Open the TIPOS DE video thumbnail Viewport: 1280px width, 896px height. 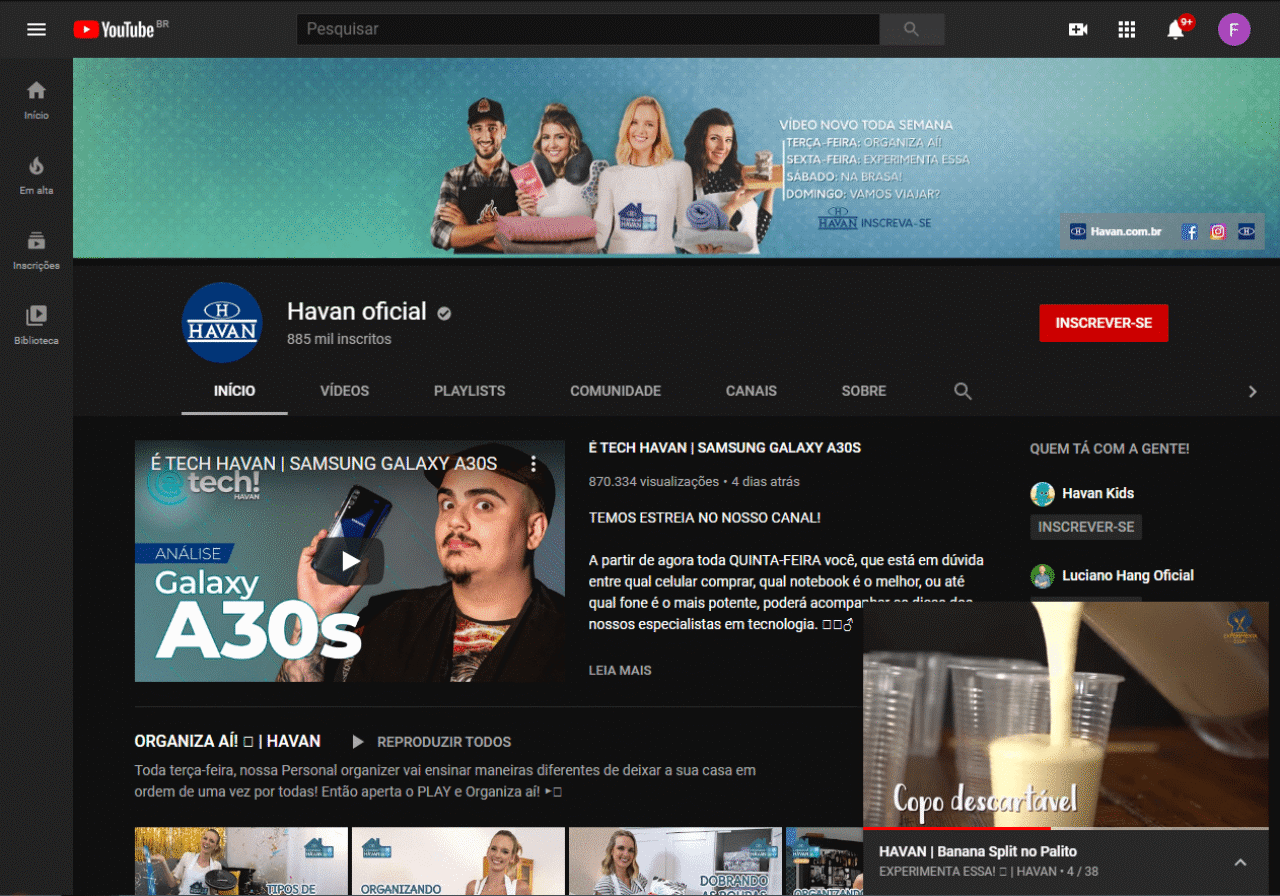click(x=241, y=861)
